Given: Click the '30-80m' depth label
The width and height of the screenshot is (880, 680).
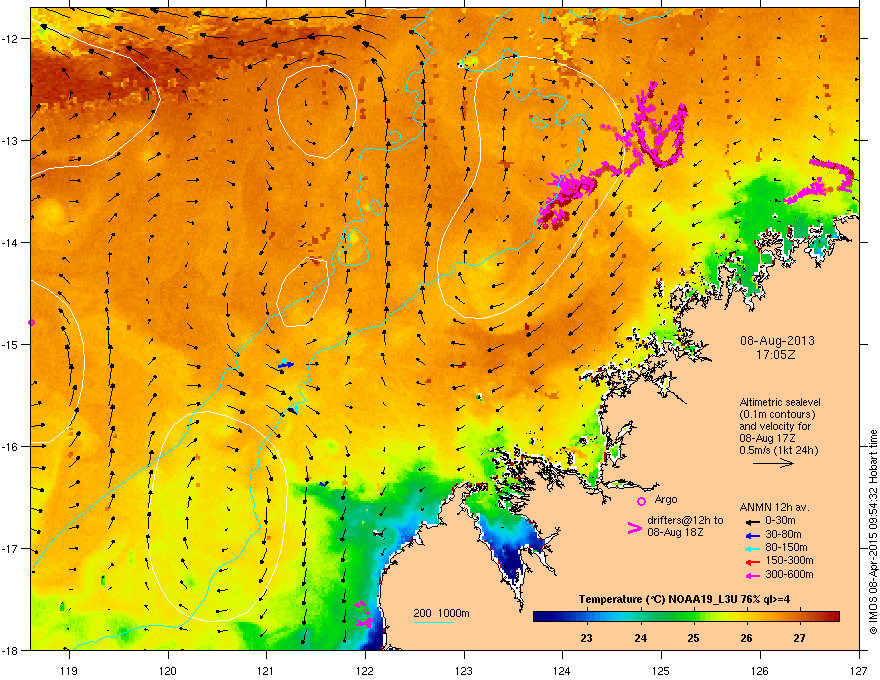Looking at the screenshot, I should tap(783, 535).
